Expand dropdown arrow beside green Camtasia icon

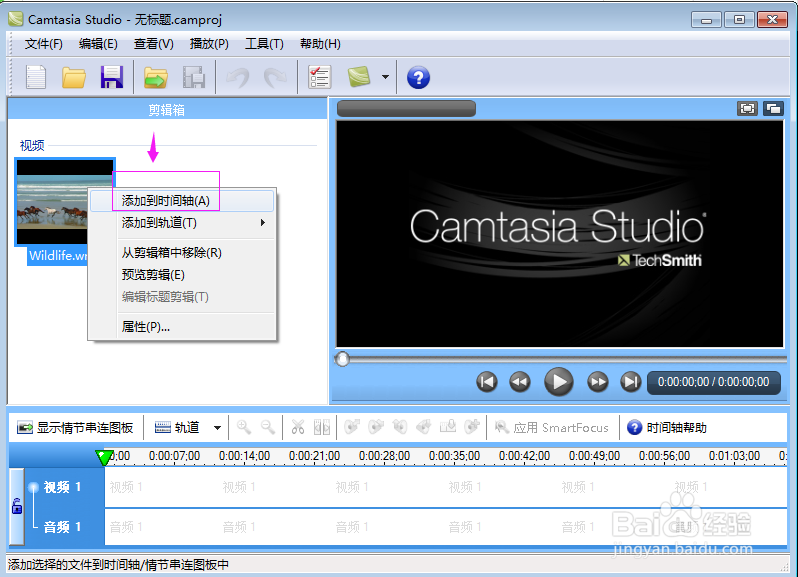tap(385, 77)
